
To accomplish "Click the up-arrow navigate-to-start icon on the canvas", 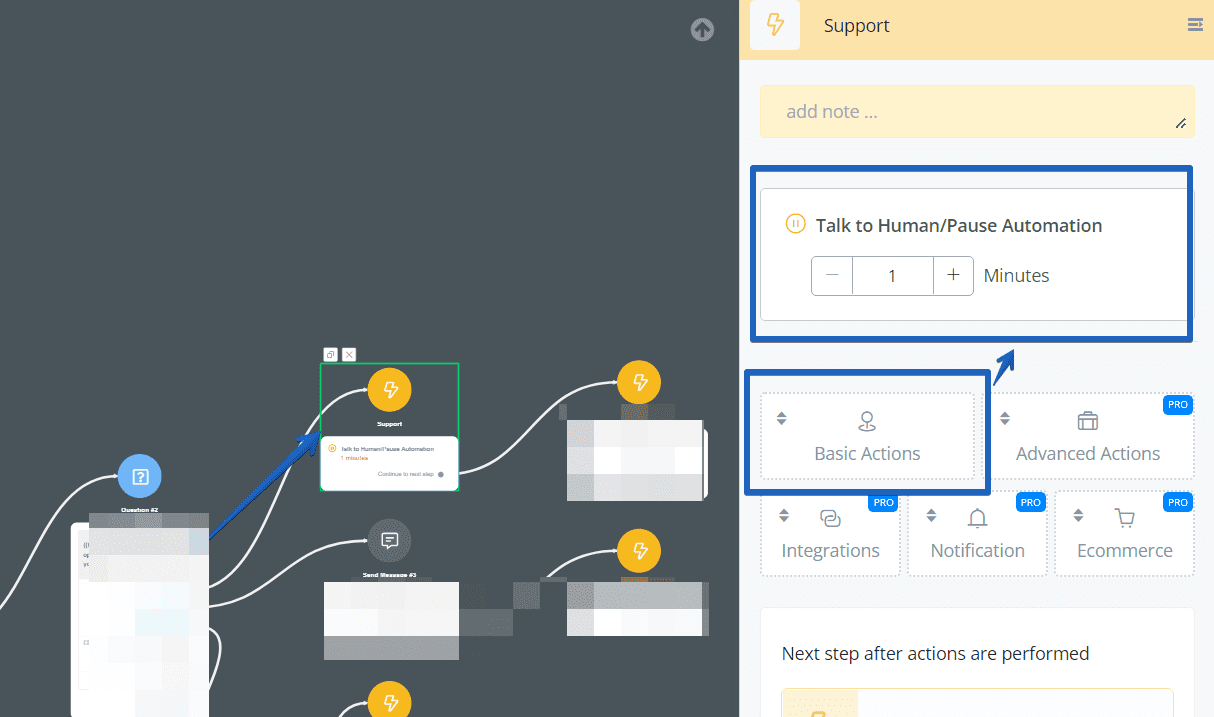I will pos(702,30).
